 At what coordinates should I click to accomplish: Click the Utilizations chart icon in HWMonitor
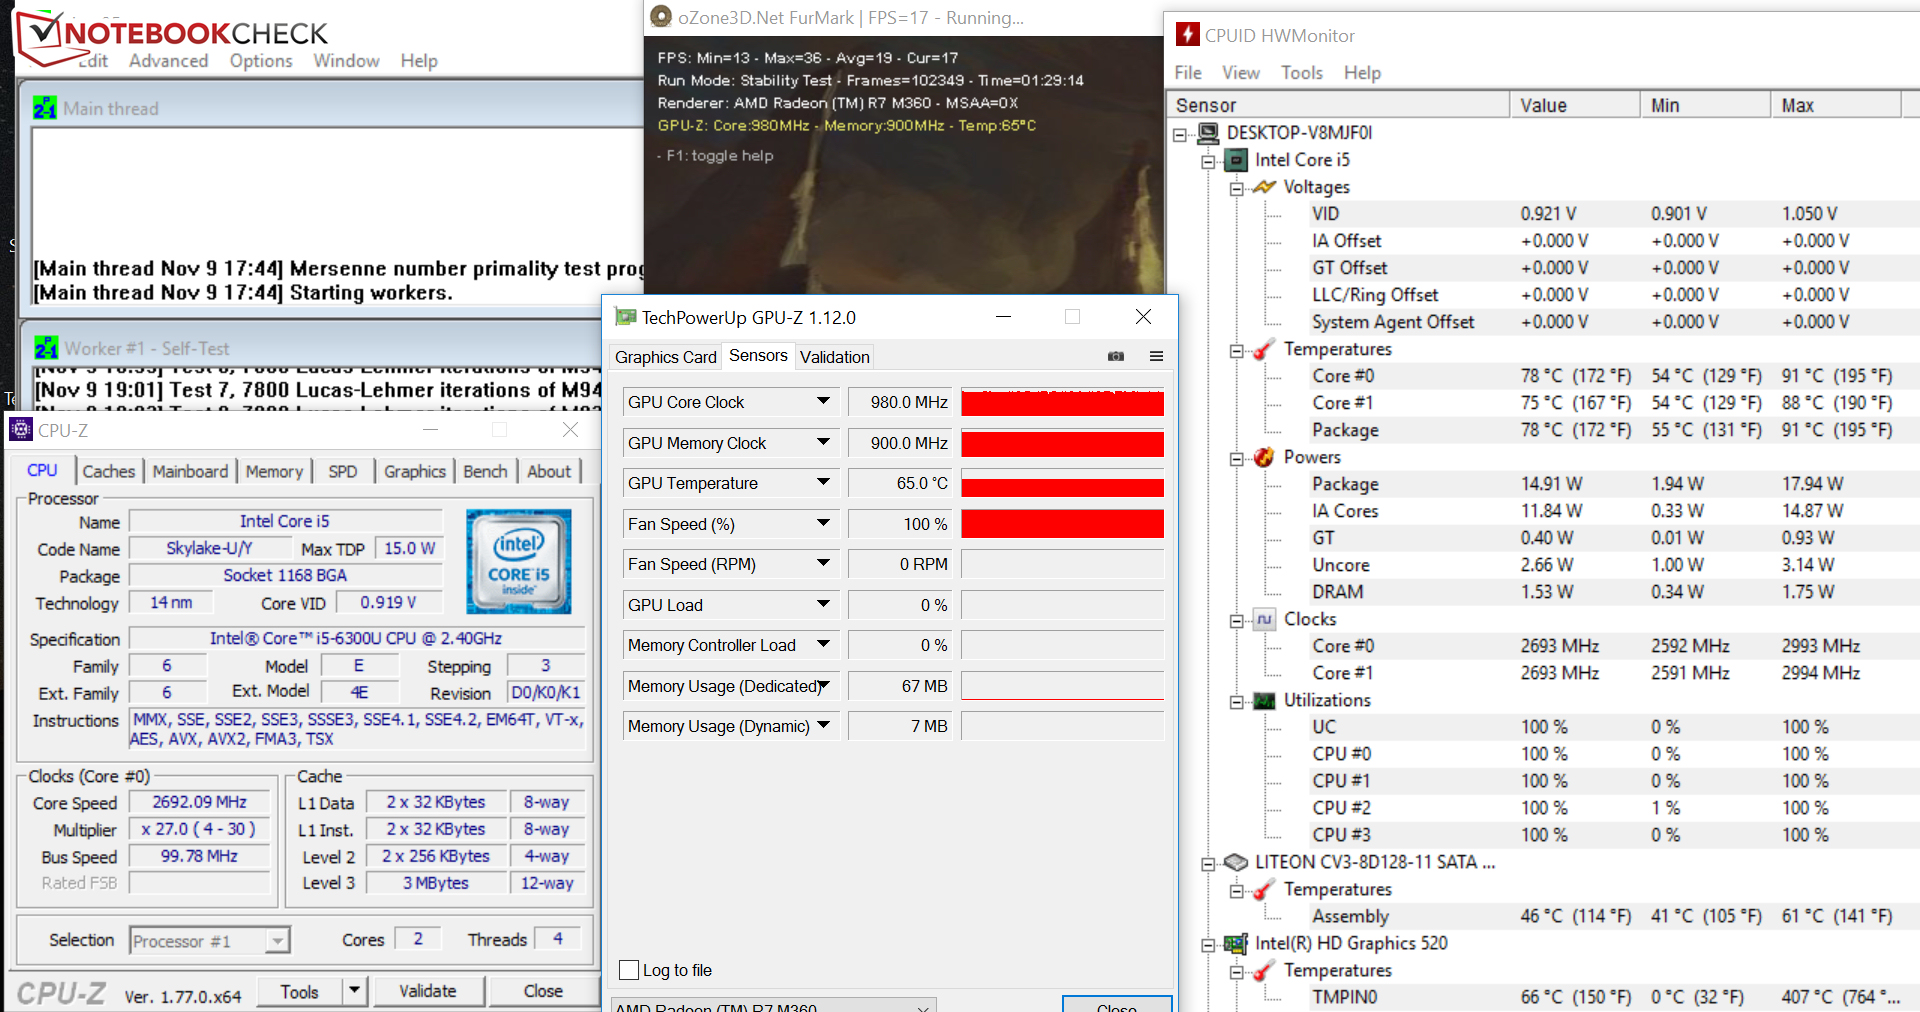coord(1265,700)
